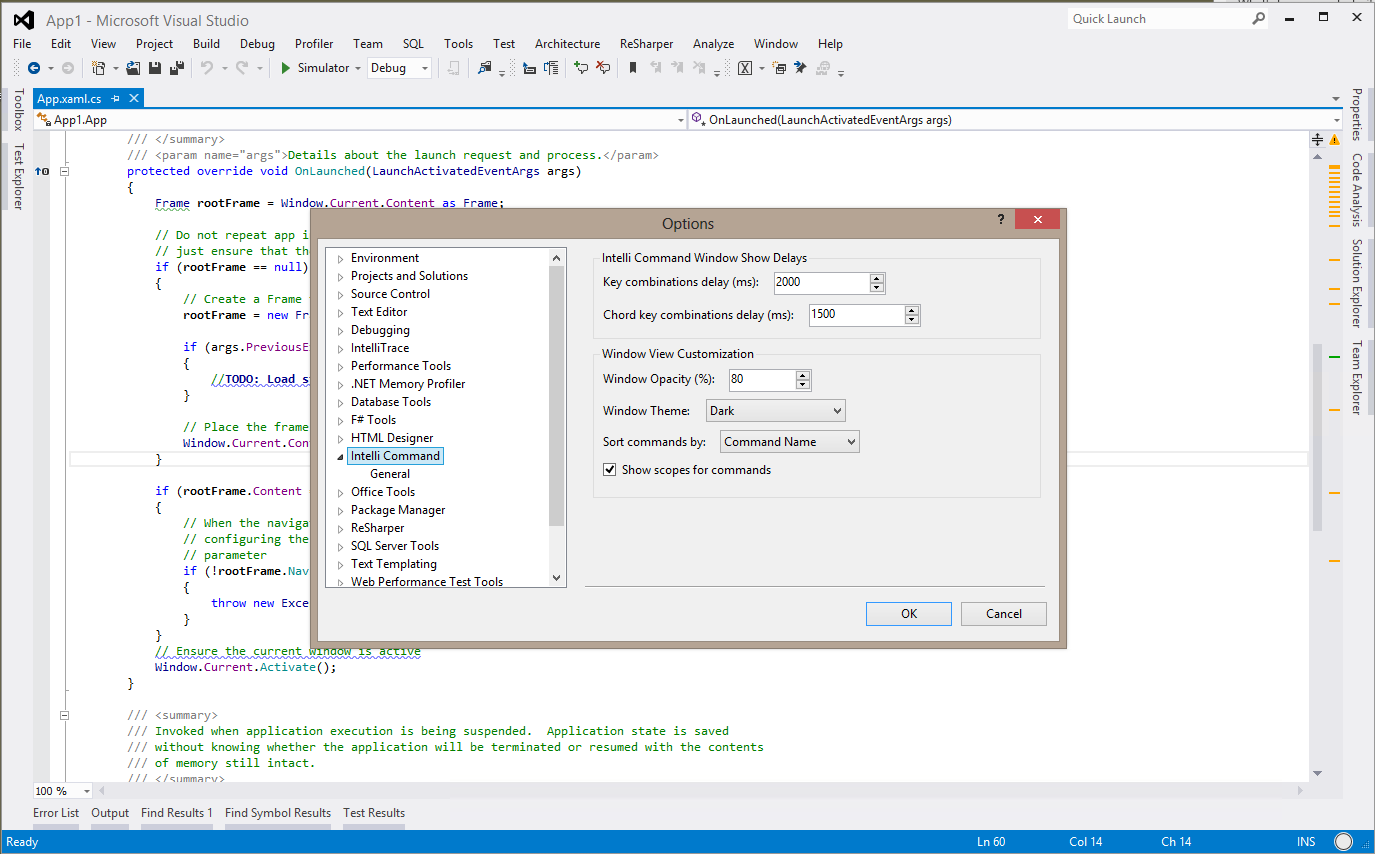Switch to Find Symbol Results tab
This screenshot has width=1375, height=854.
278,813
